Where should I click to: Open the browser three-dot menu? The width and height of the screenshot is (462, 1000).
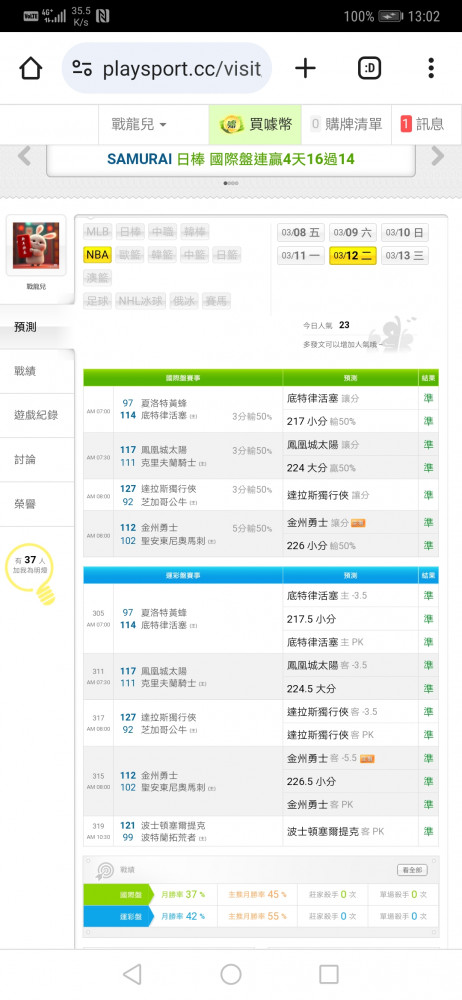click(x=431, y=68)
